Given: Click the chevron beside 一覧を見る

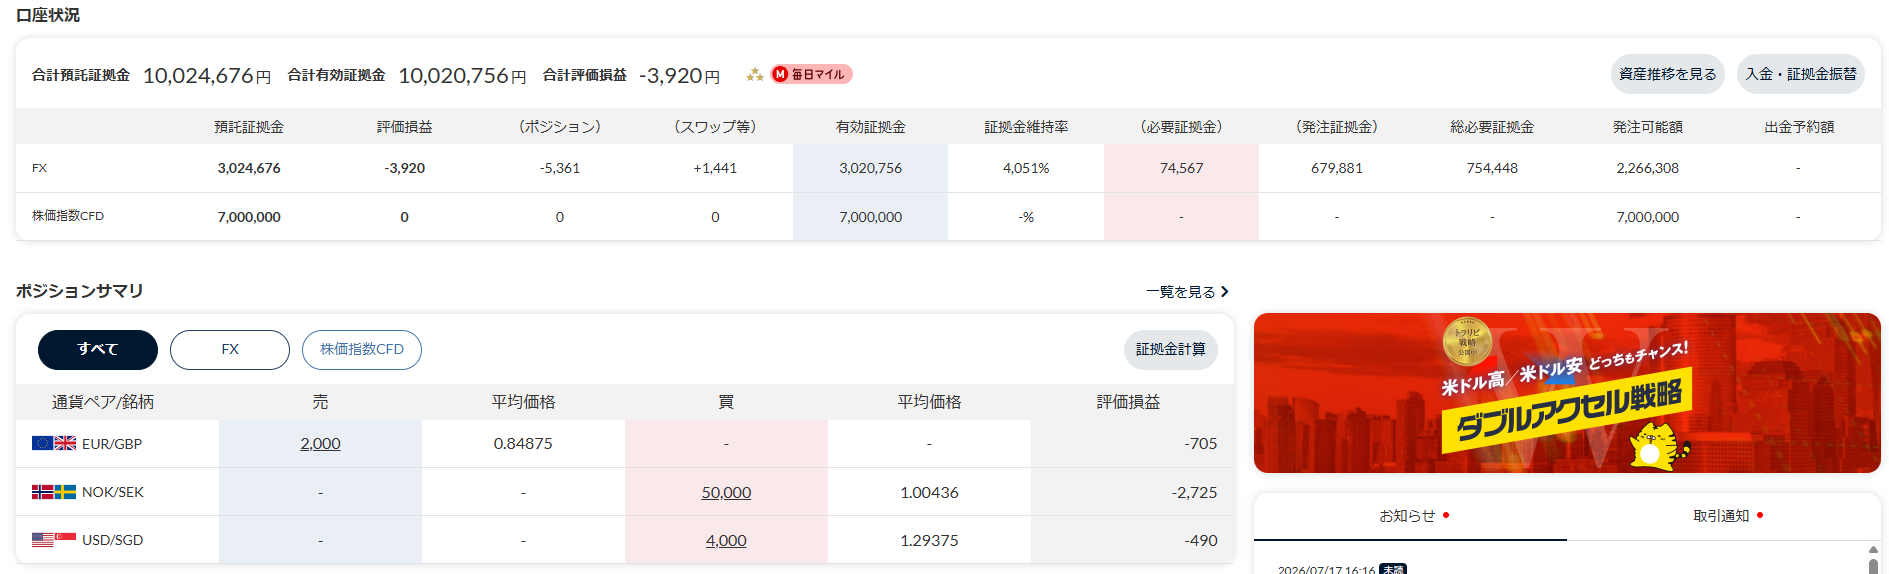Looking at the screenshot, I should (1224, 292).
